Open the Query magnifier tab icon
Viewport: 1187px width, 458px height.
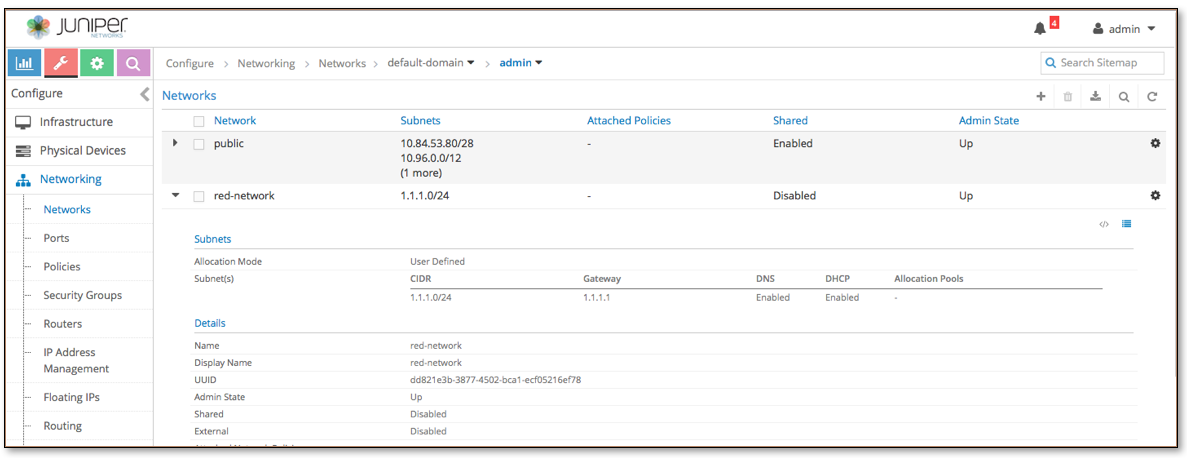coord(132,64)
